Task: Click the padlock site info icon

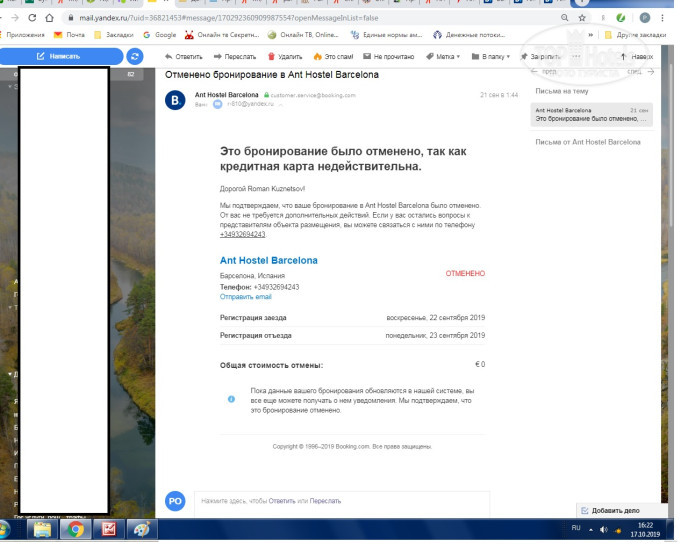Action: [70, 18]
